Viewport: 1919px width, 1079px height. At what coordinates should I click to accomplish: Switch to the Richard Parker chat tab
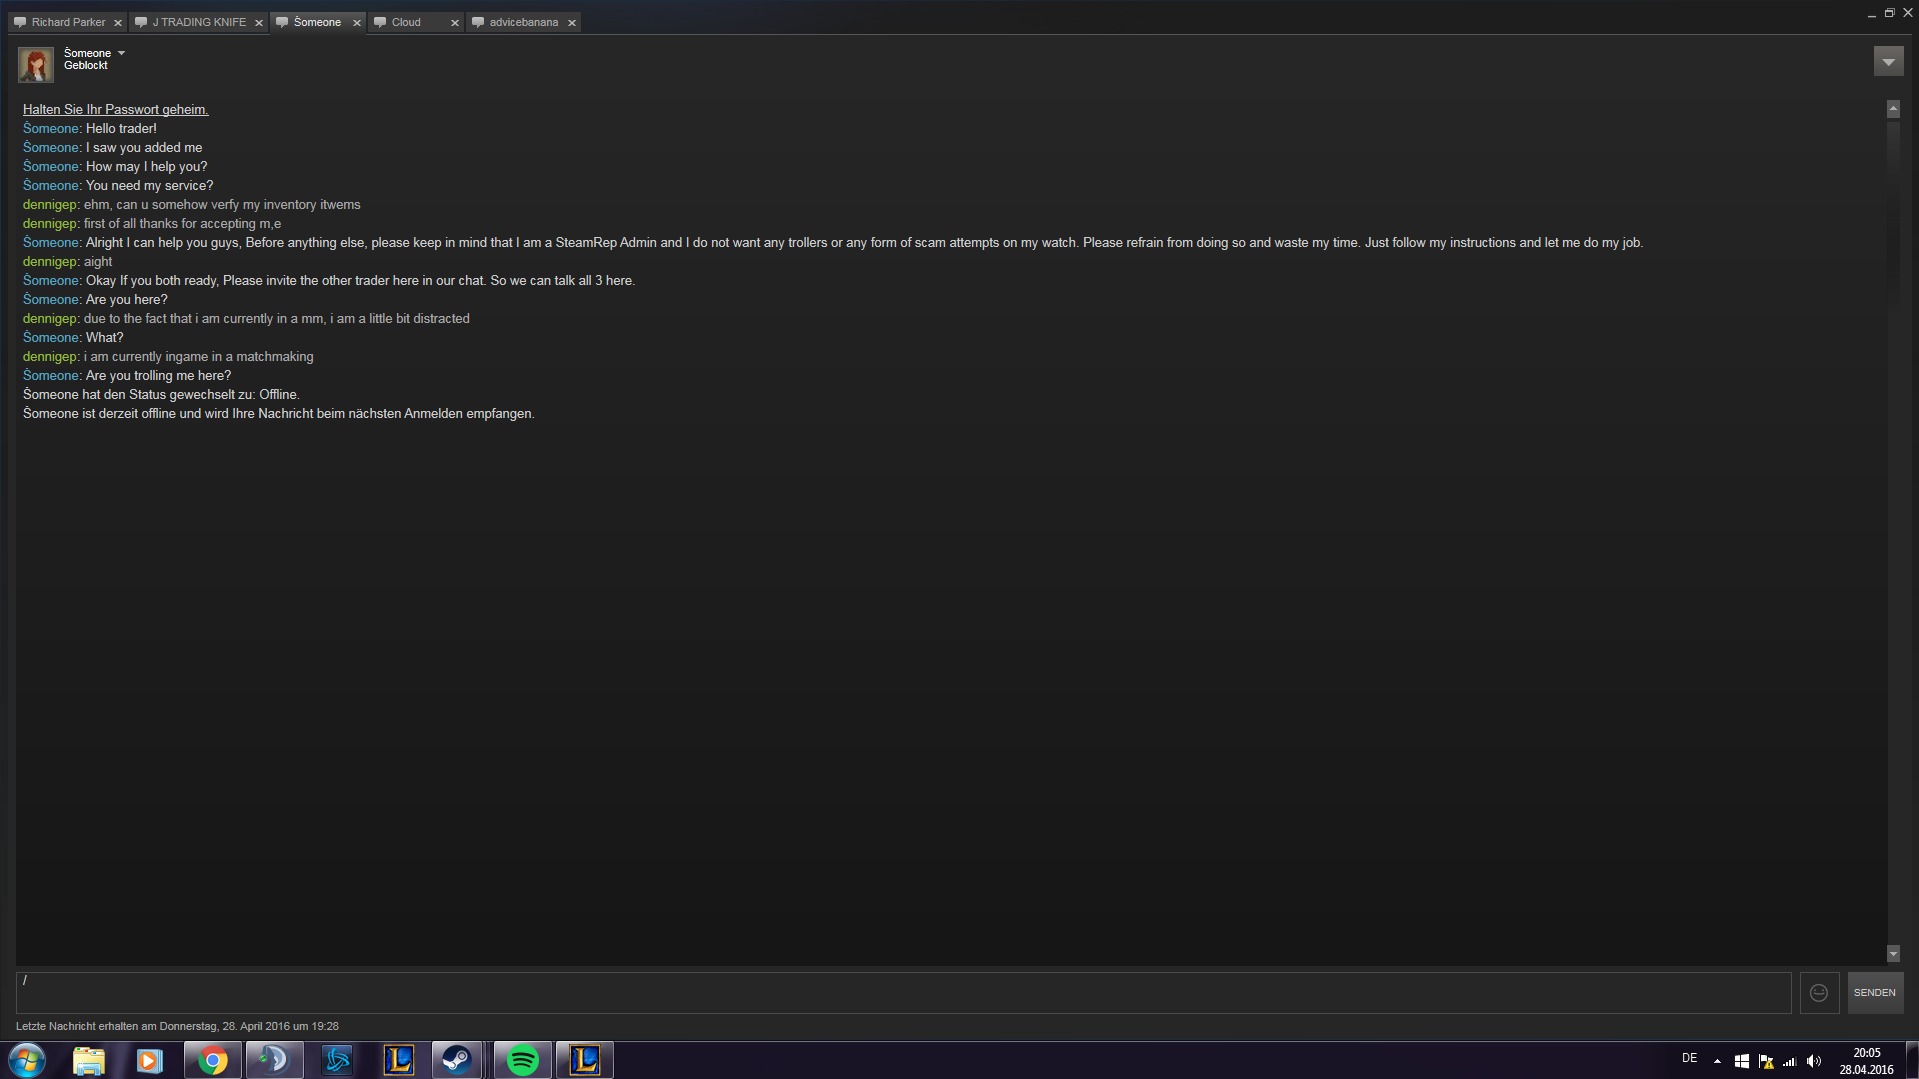tap(60, 22)
